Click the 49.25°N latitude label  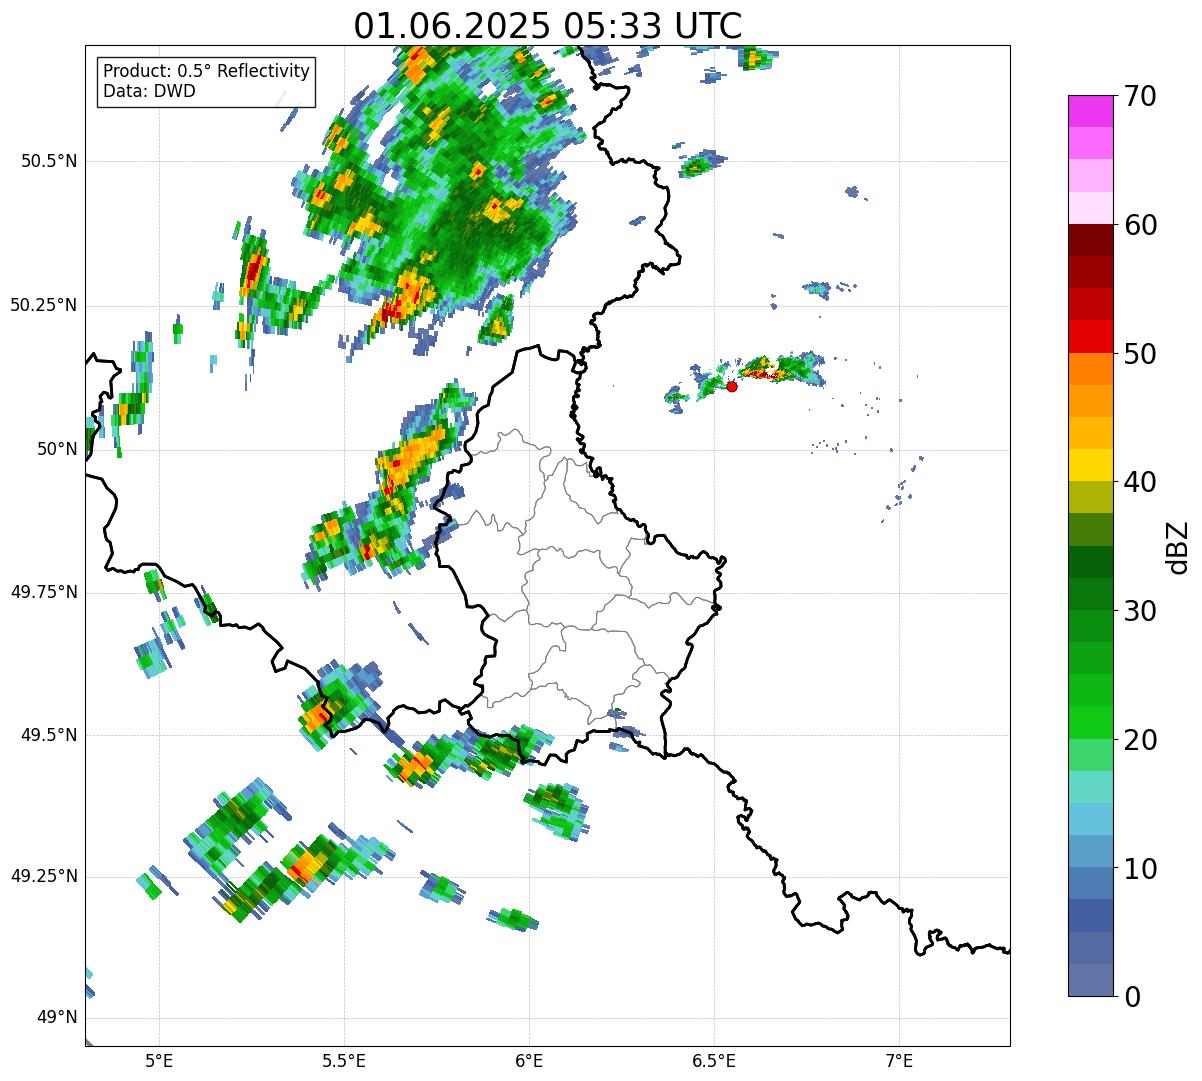tap(43, 876)
